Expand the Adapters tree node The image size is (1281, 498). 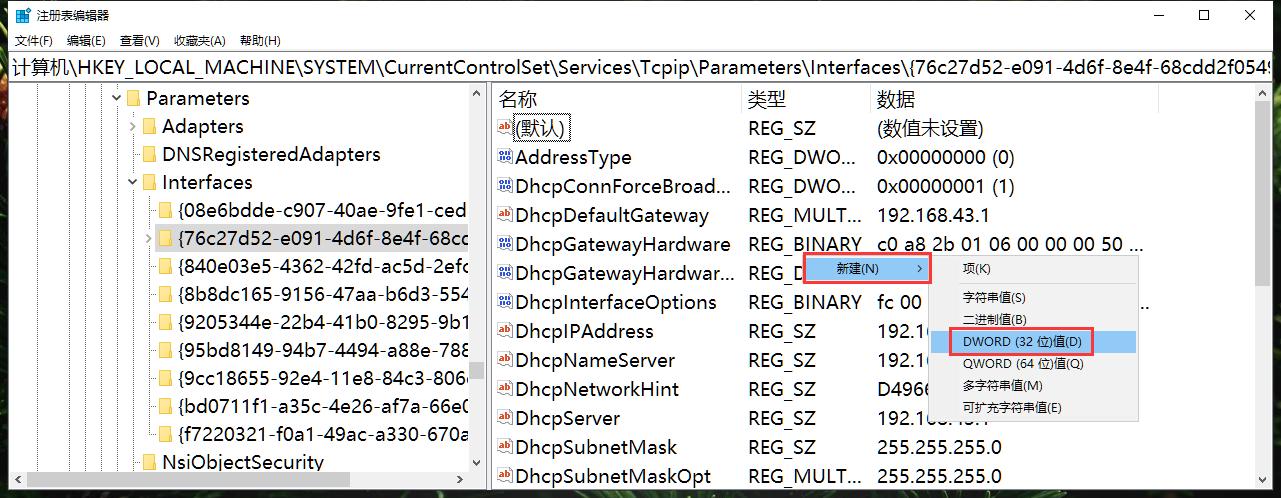pyautogui.click(x=133, y=126)
